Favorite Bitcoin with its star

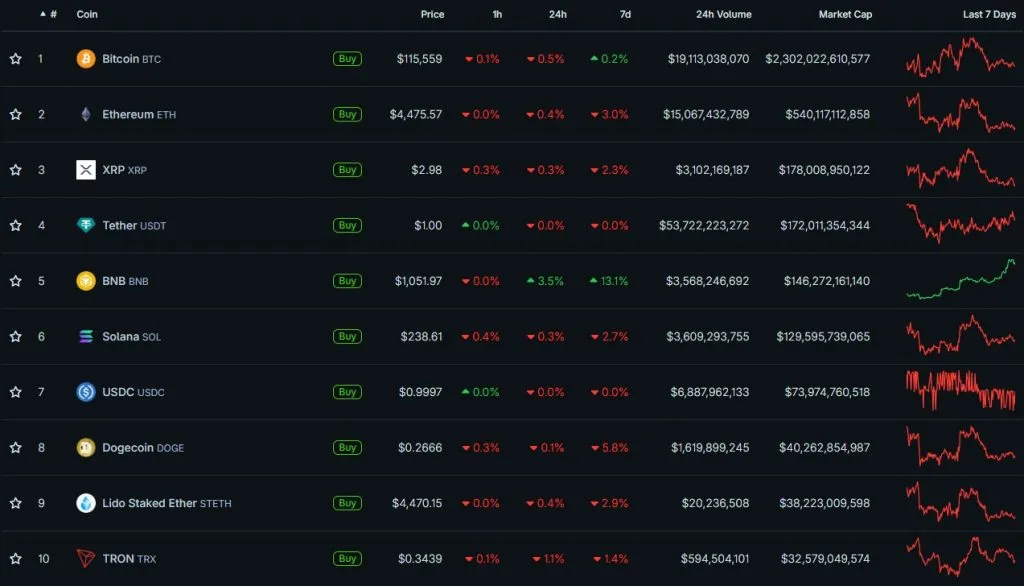(x=16, y=59)
